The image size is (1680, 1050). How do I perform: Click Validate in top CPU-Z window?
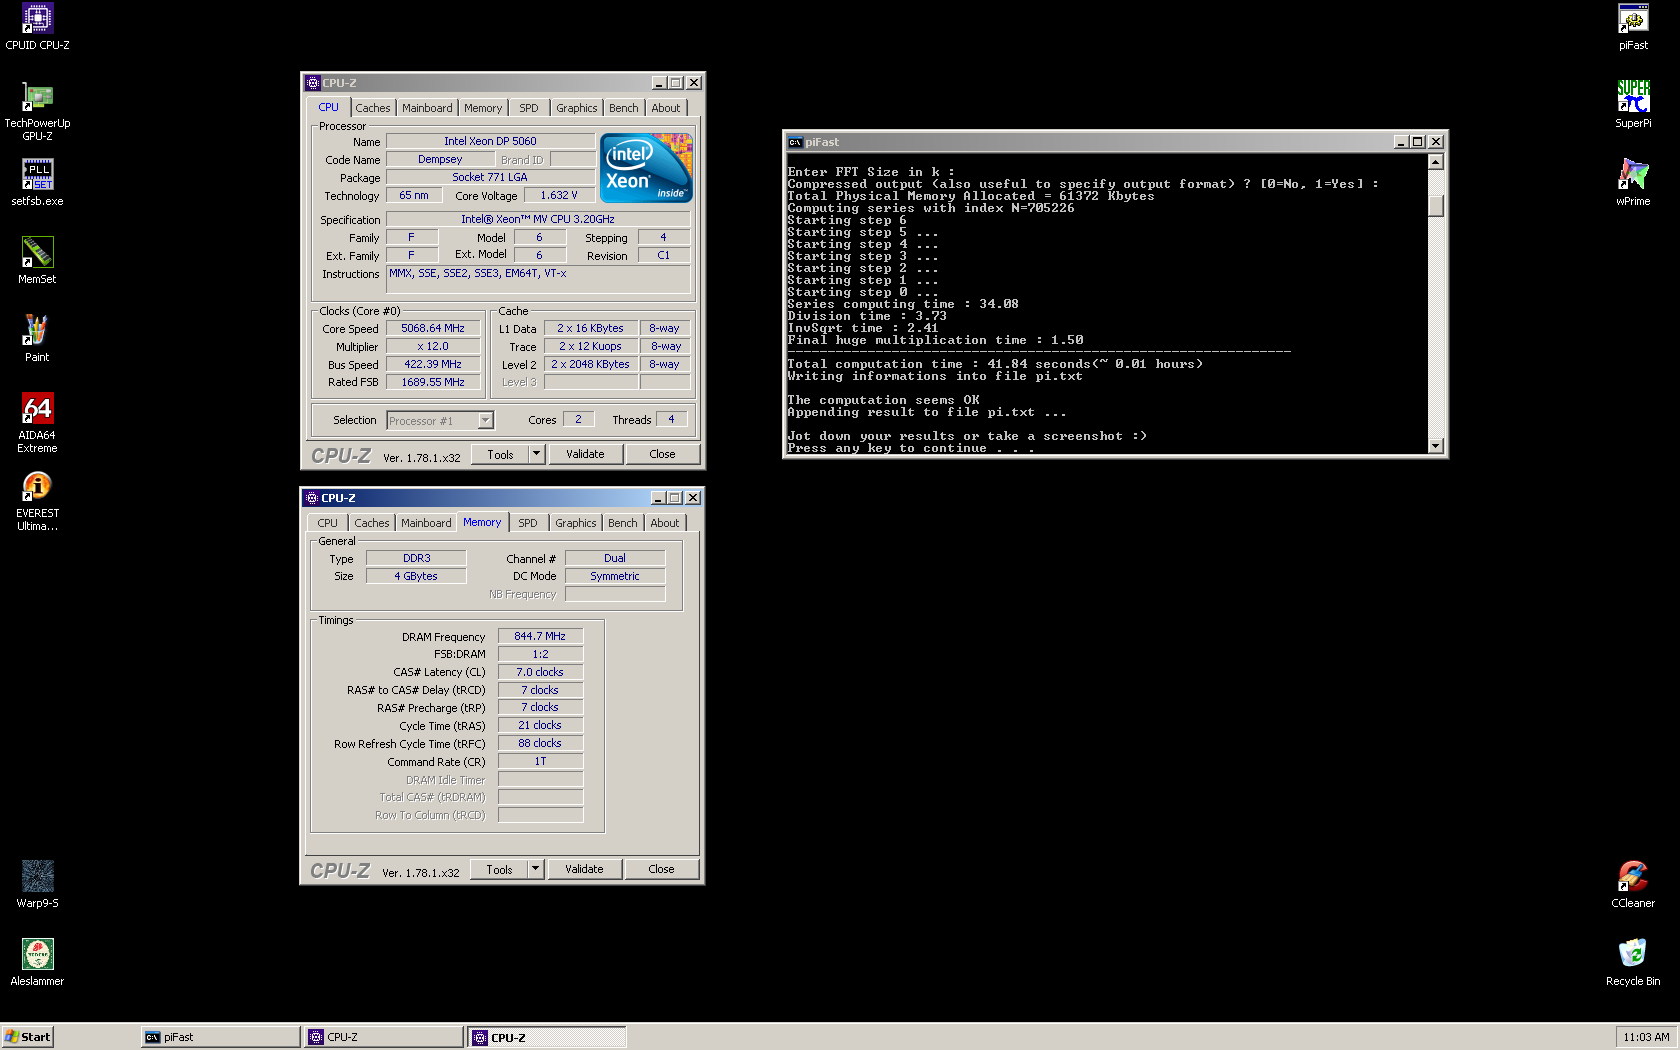585,454
